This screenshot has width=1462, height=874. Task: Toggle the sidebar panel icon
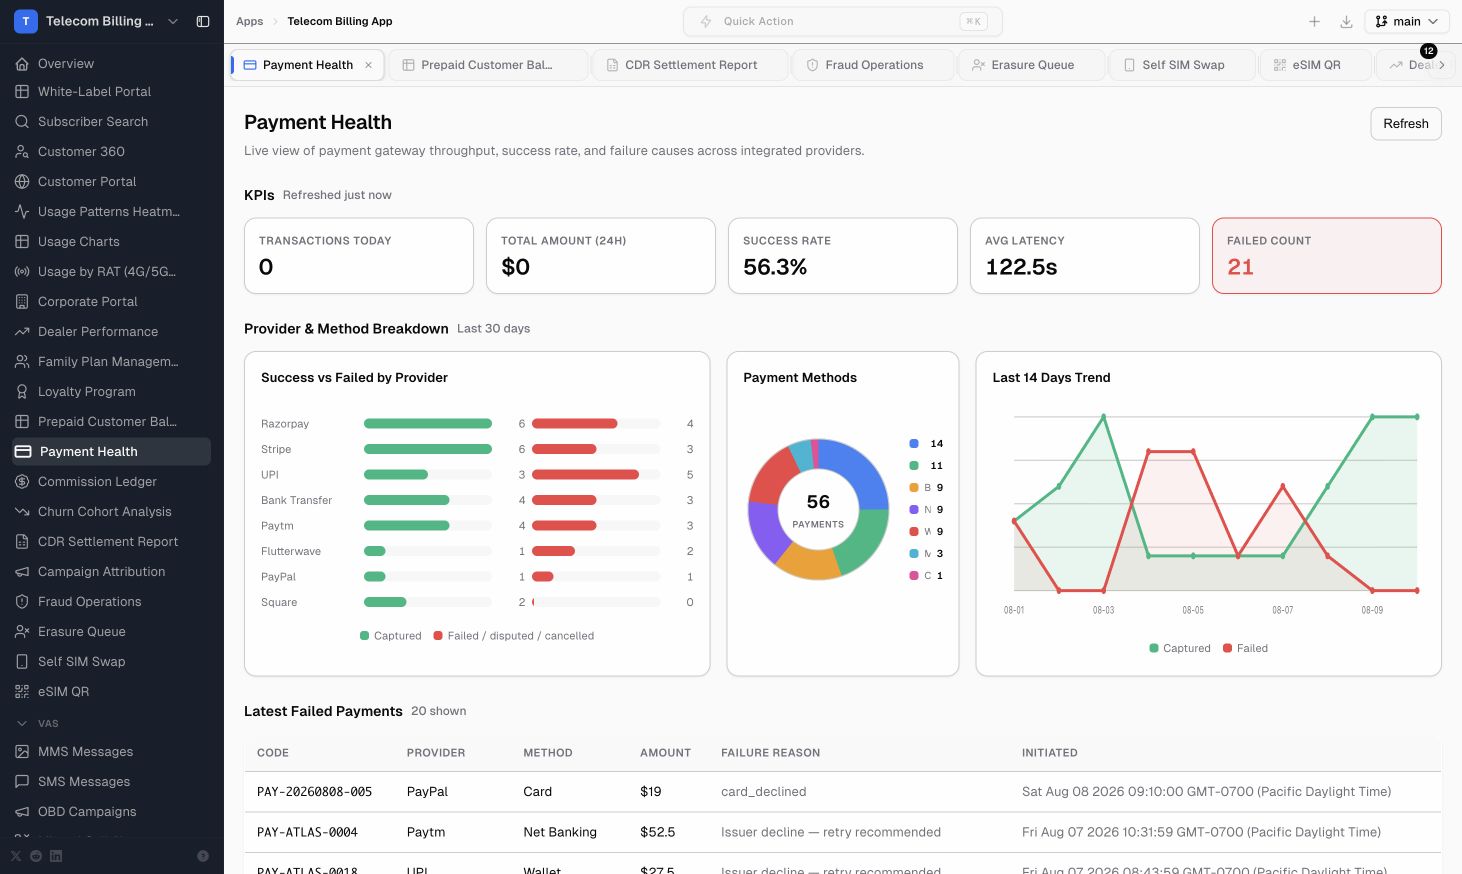pos(203,21)
